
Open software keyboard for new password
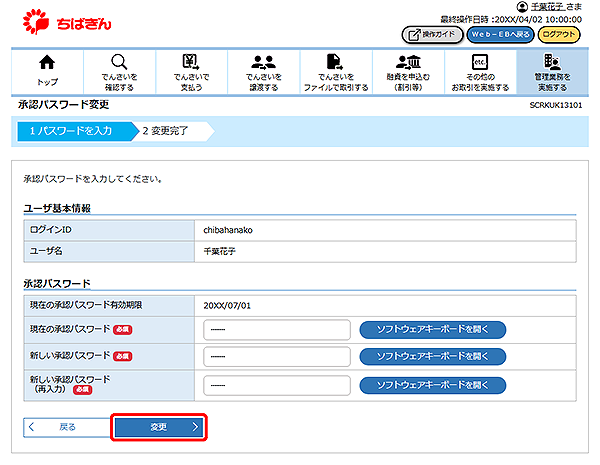(433, 356)
